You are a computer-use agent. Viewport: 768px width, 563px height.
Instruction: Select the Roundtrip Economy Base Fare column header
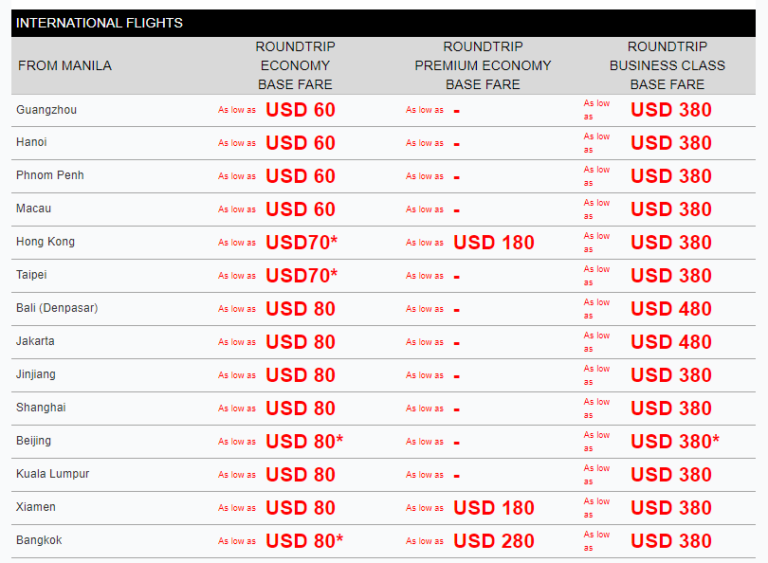pyautogui.click(x=295, y=65)
